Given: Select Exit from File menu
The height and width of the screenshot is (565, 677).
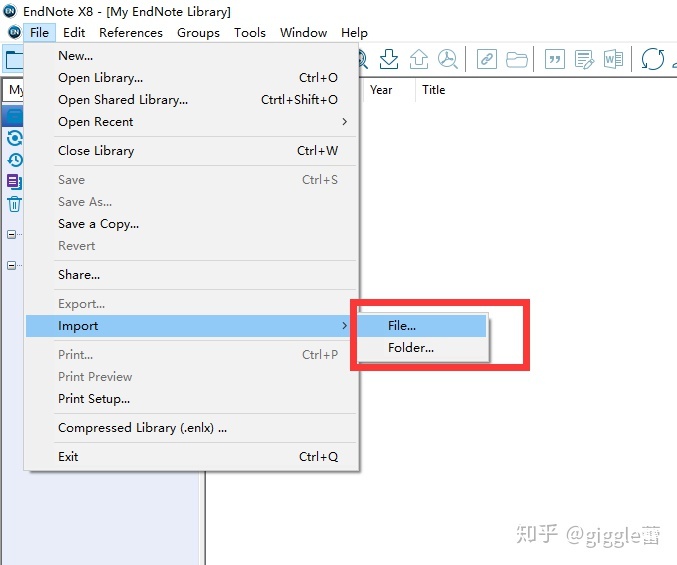Looking at the screenshot, I should (x=192, y=457).
